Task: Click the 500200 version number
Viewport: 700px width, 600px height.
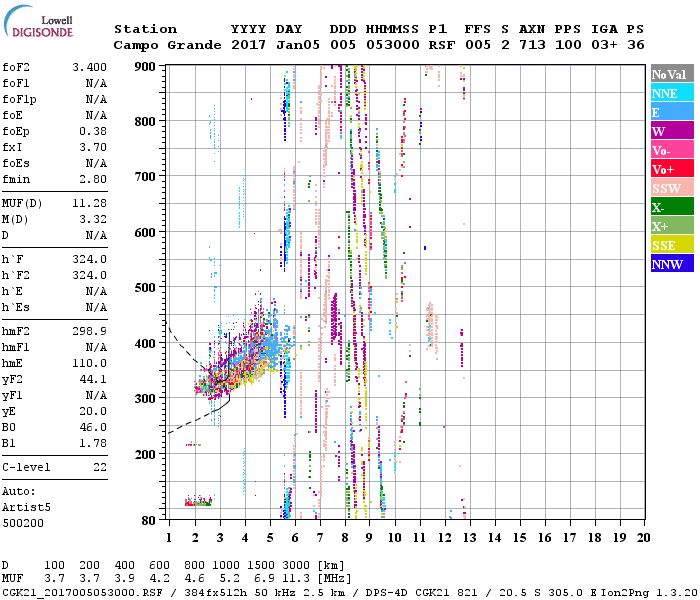Action: [x=23, y=524]
